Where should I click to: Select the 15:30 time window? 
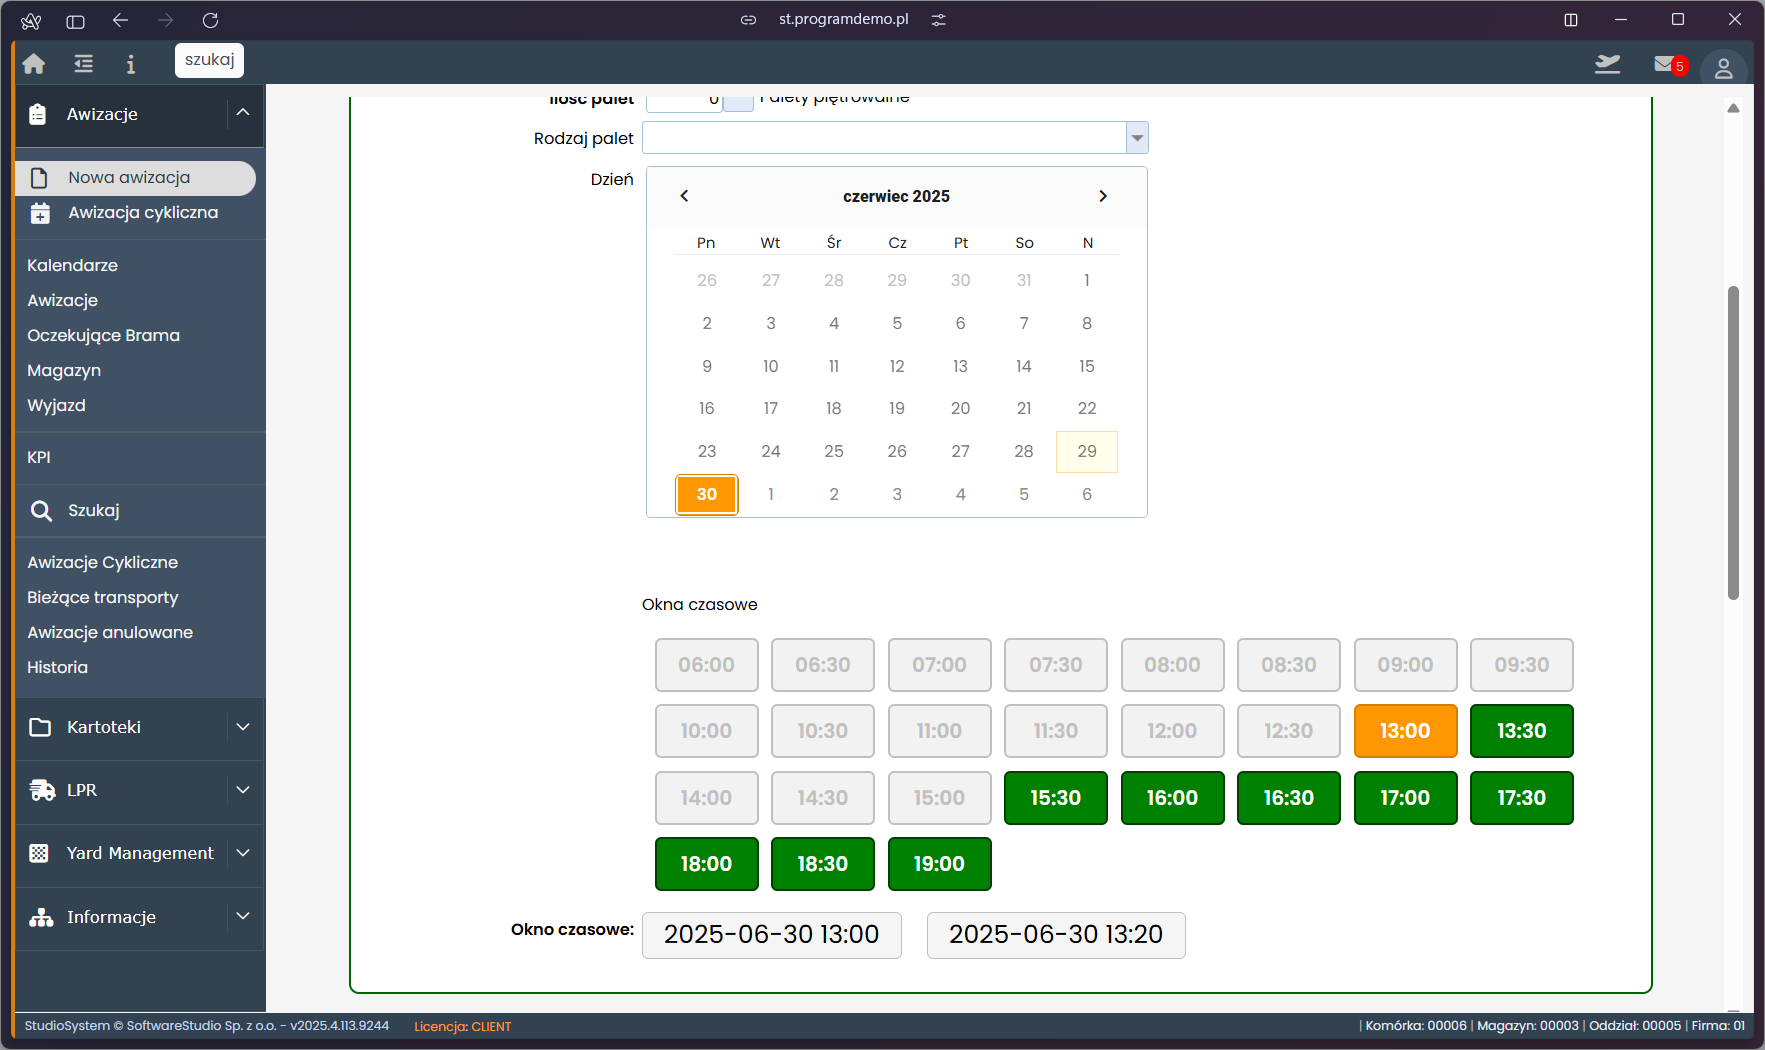[x=1055, y=798]
